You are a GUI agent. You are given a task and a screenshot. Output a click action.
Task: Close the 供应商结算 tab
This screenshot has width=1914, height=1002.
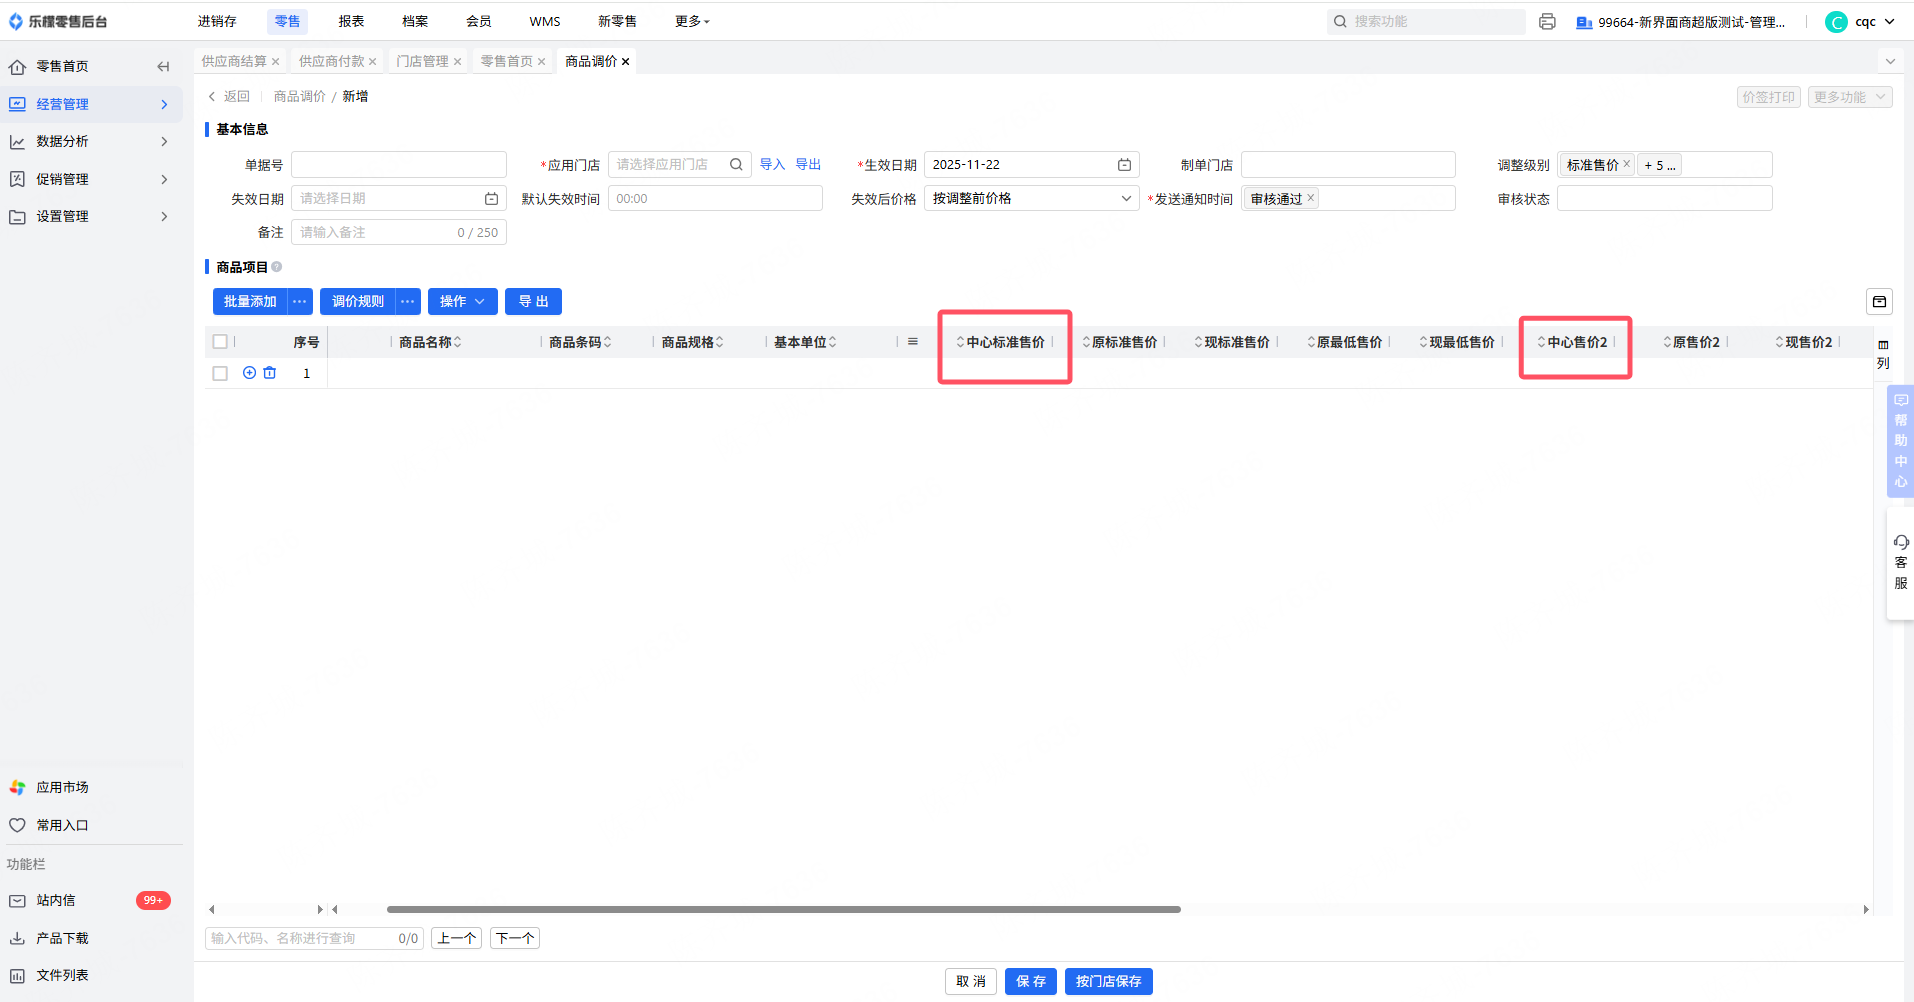pos(275,62)
